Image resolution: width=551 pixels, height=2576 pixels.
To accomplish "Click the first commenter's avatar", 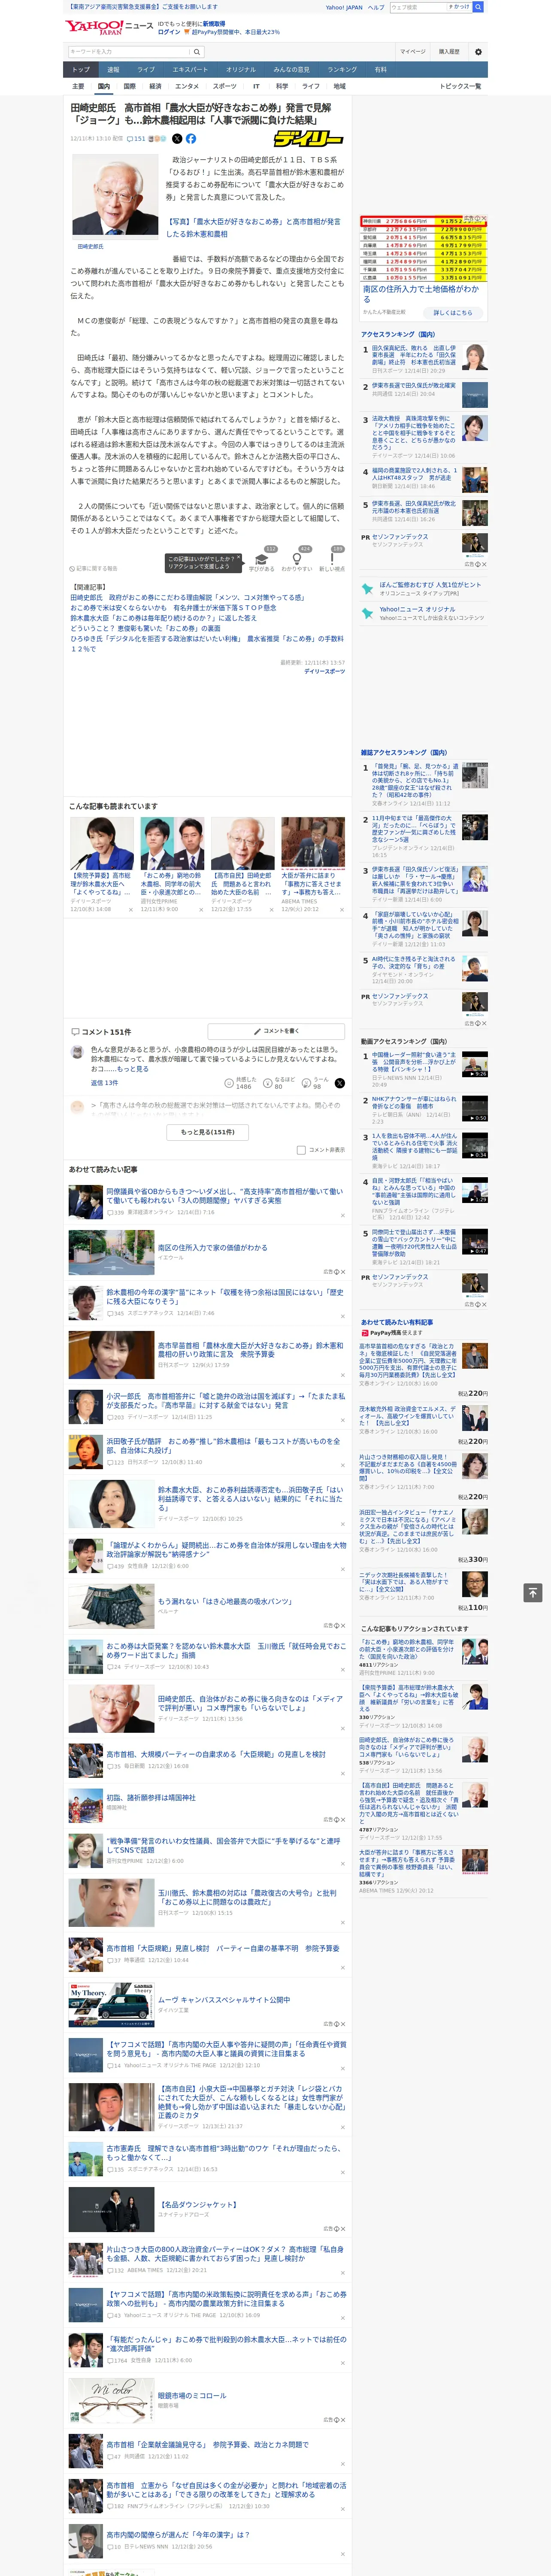I will [x=77, y=1052].
